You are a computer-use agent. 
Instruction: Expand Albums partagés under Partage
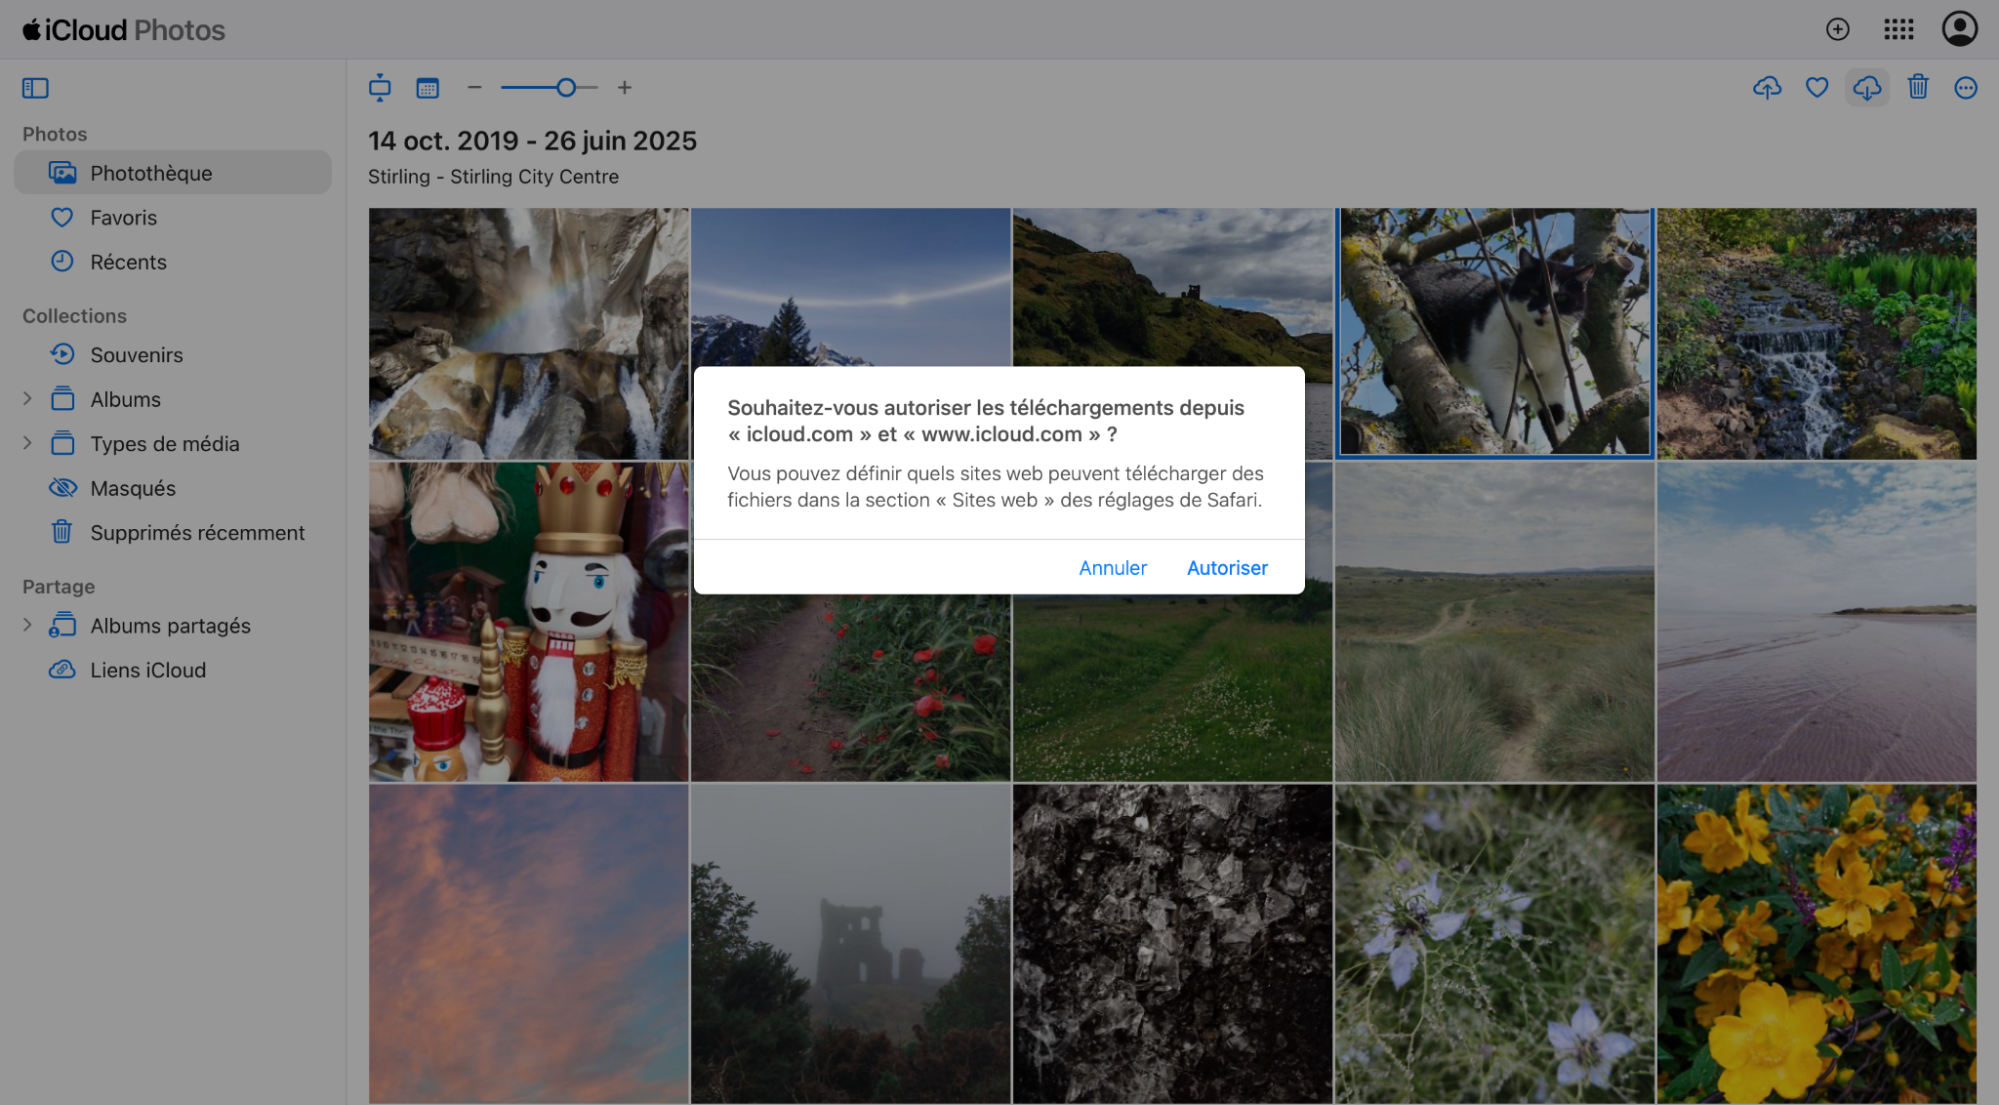pos(25,625)
